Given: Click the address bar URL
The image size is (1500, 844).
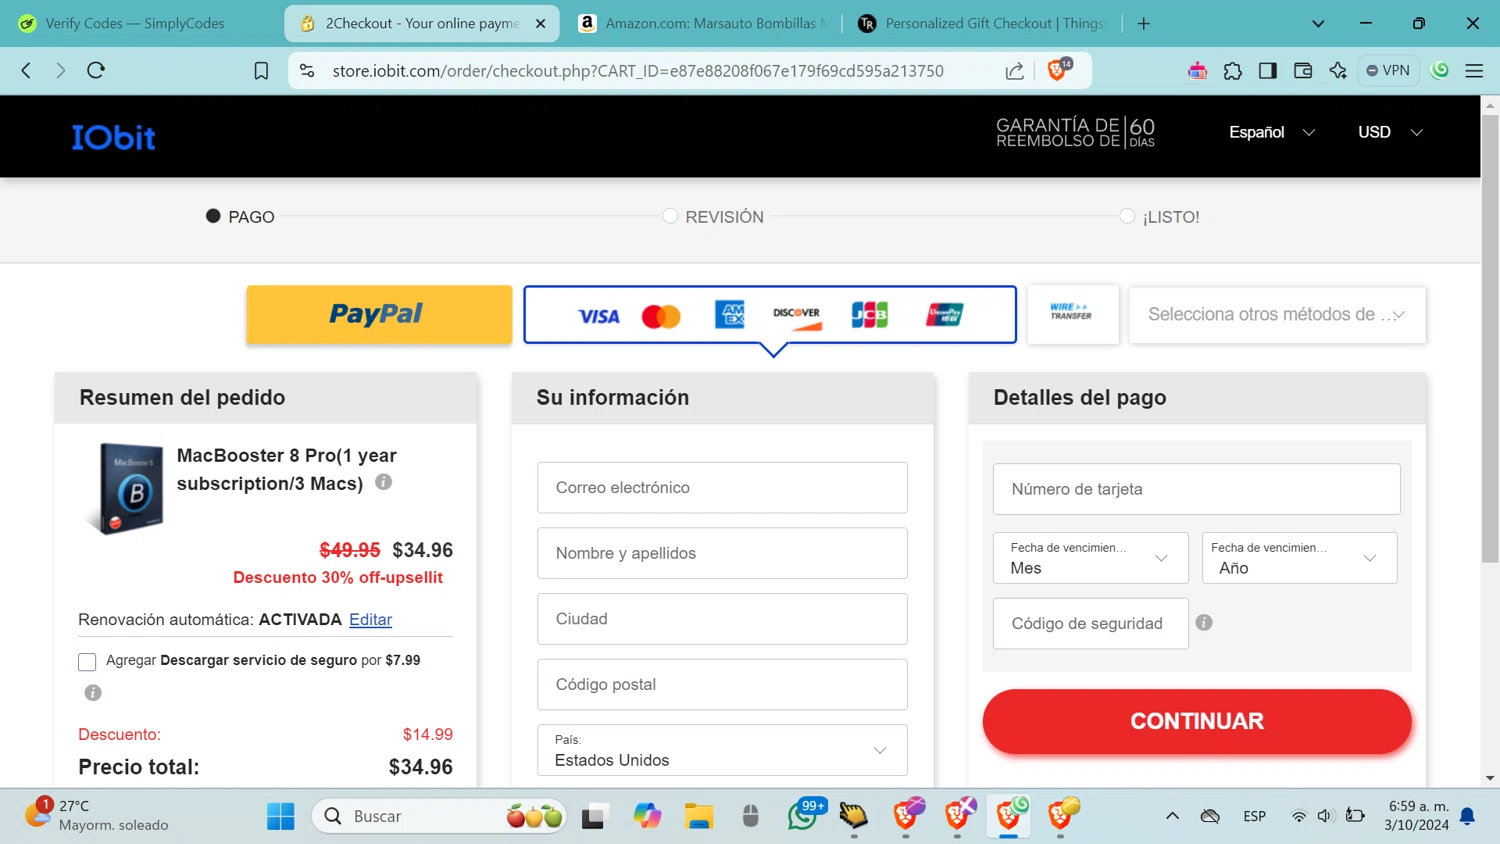Looking at the screenshot, I should pos(638,71).
